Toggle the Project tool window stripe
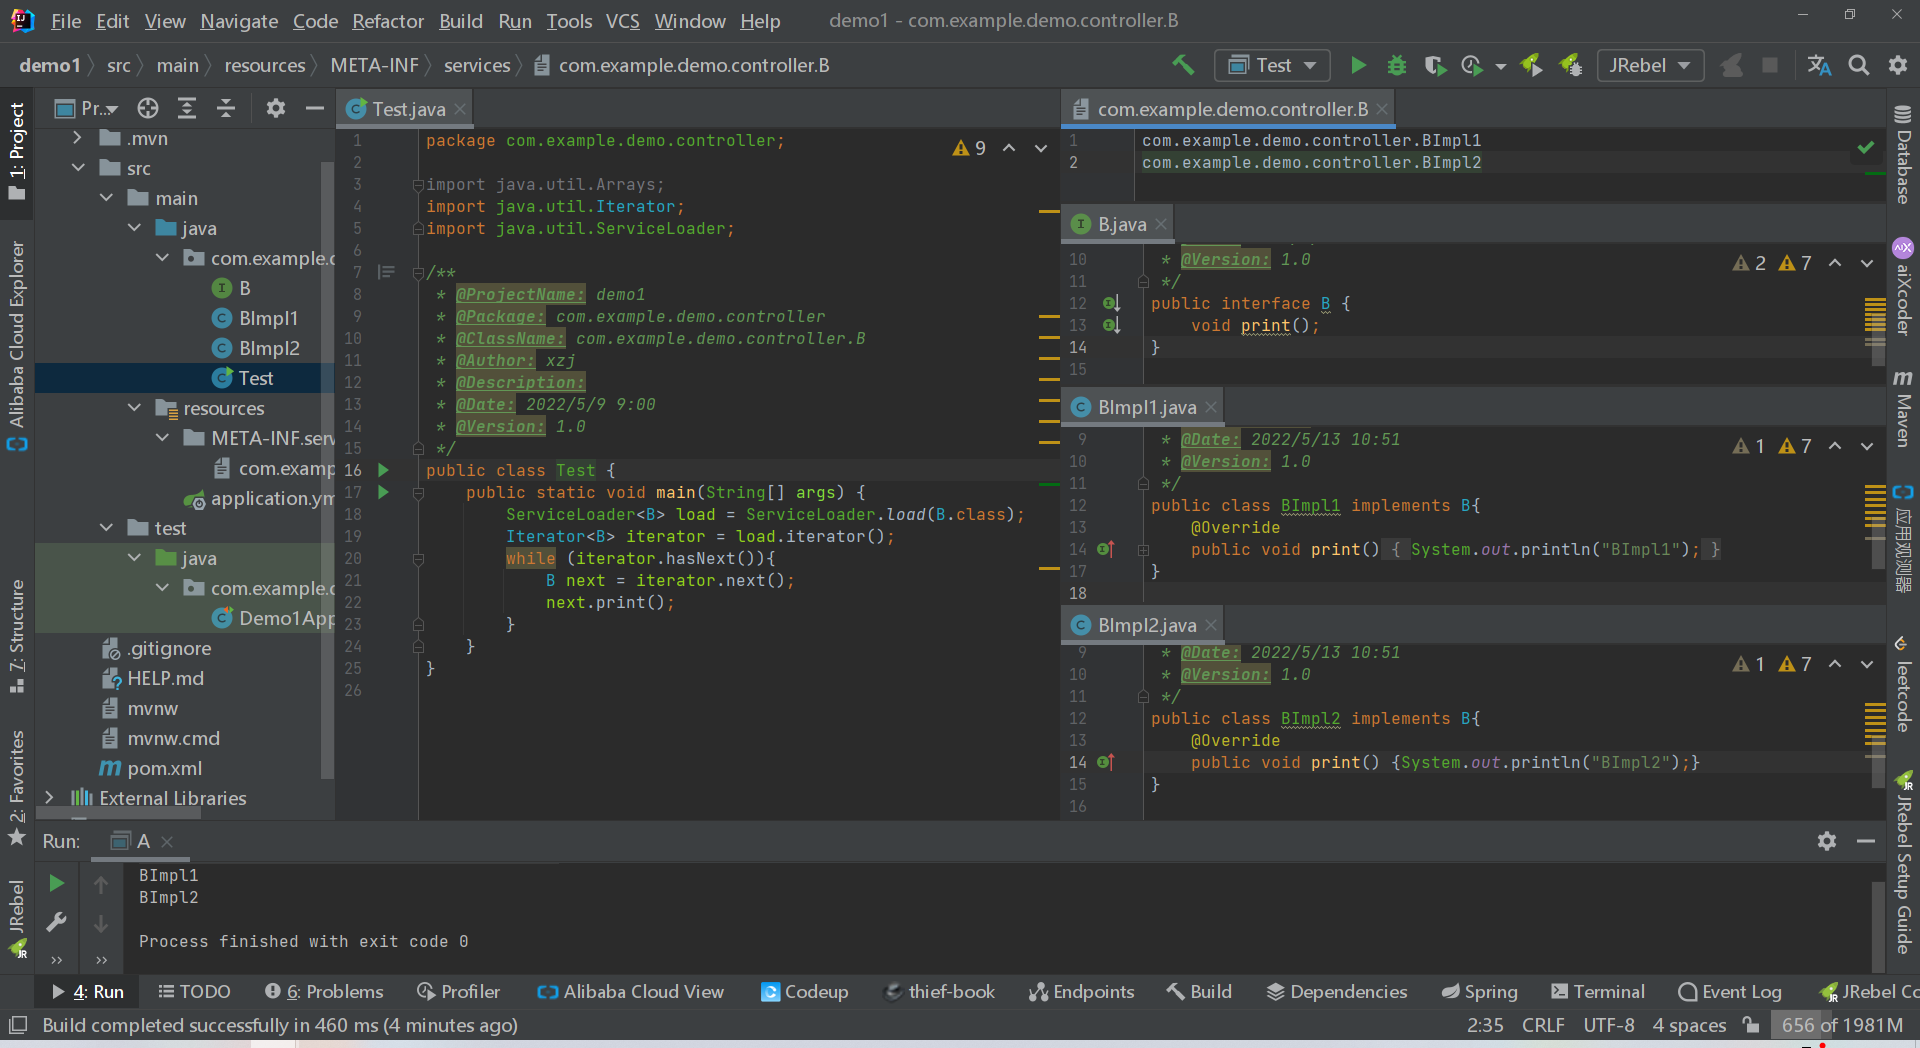 pyautogui.click(x=17, y=150)
